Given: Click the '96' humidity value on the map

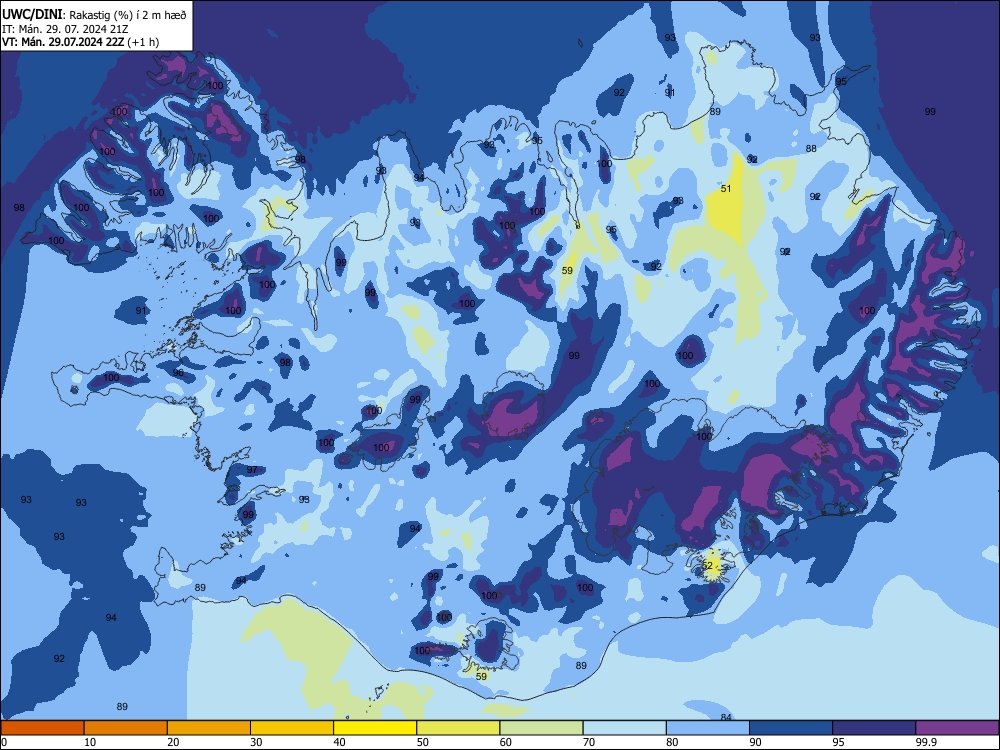Looking at the screenshot, I should pos(178,372).
